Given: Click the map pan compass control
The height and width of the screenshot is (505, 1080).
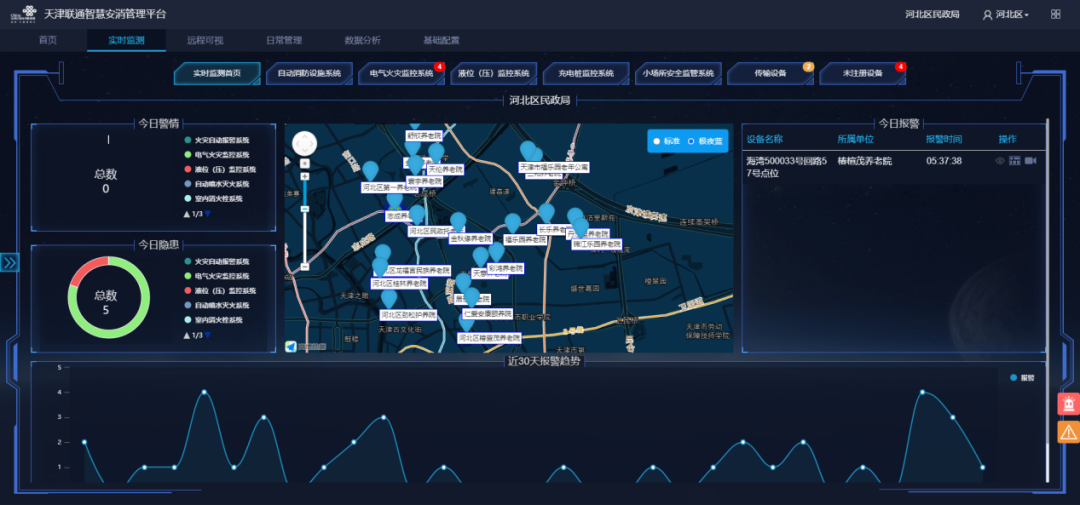Looking at the screenshot, I should pyautogui.click(x=304, y=144).
